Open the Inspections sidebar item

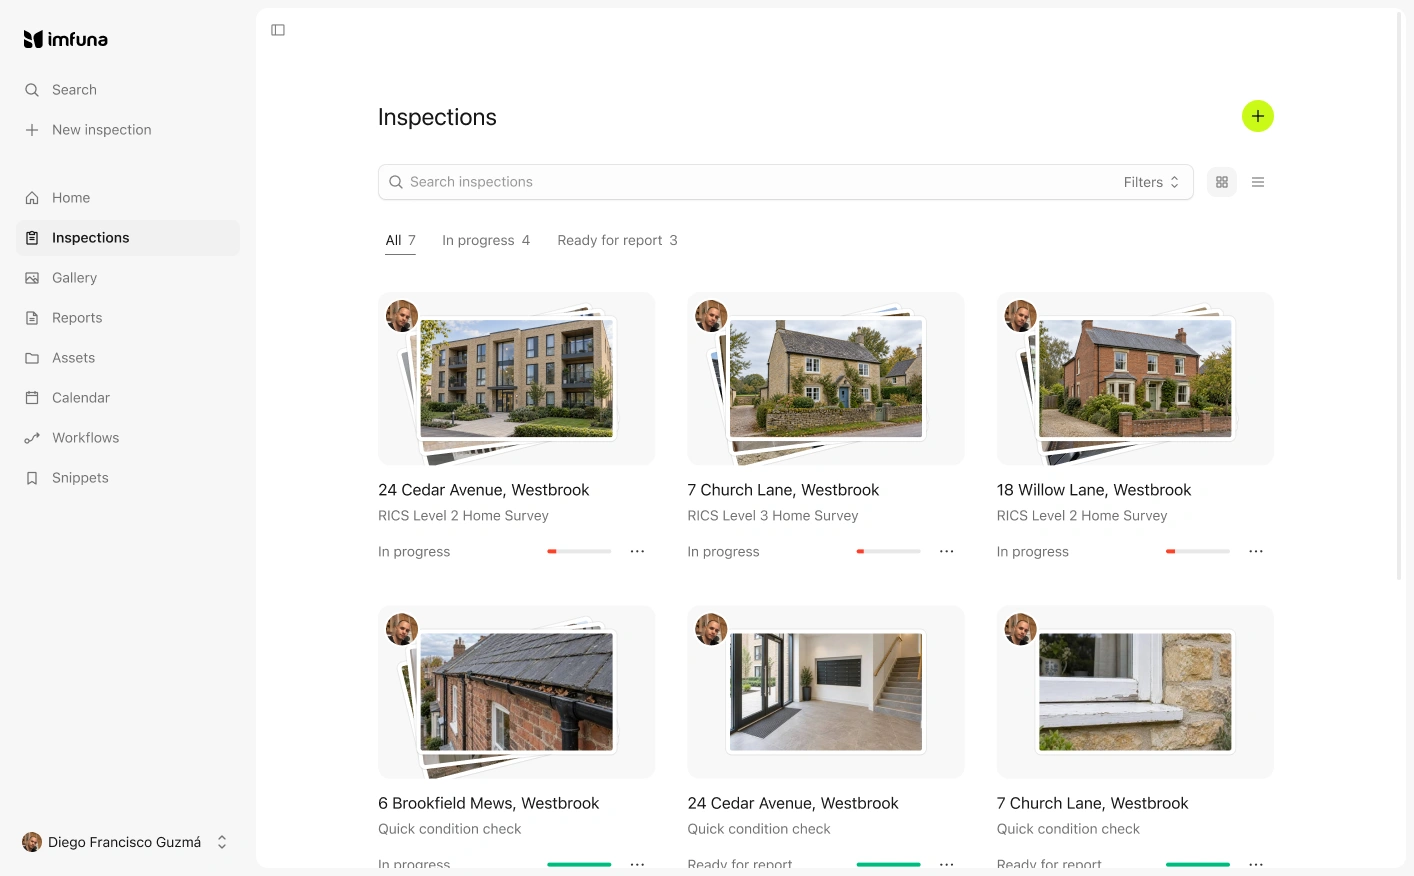pos(128,238)
